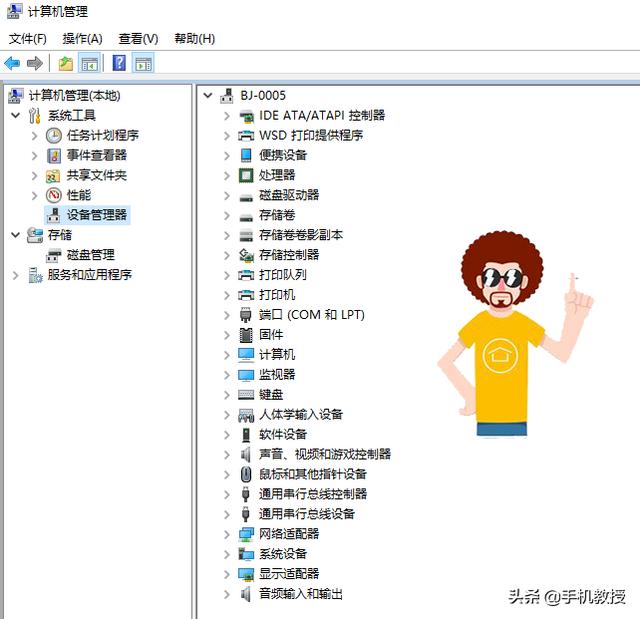Click the 显示适配器 display adapter icon
This screenshot has height=619, width=640.
click(246, 574)
